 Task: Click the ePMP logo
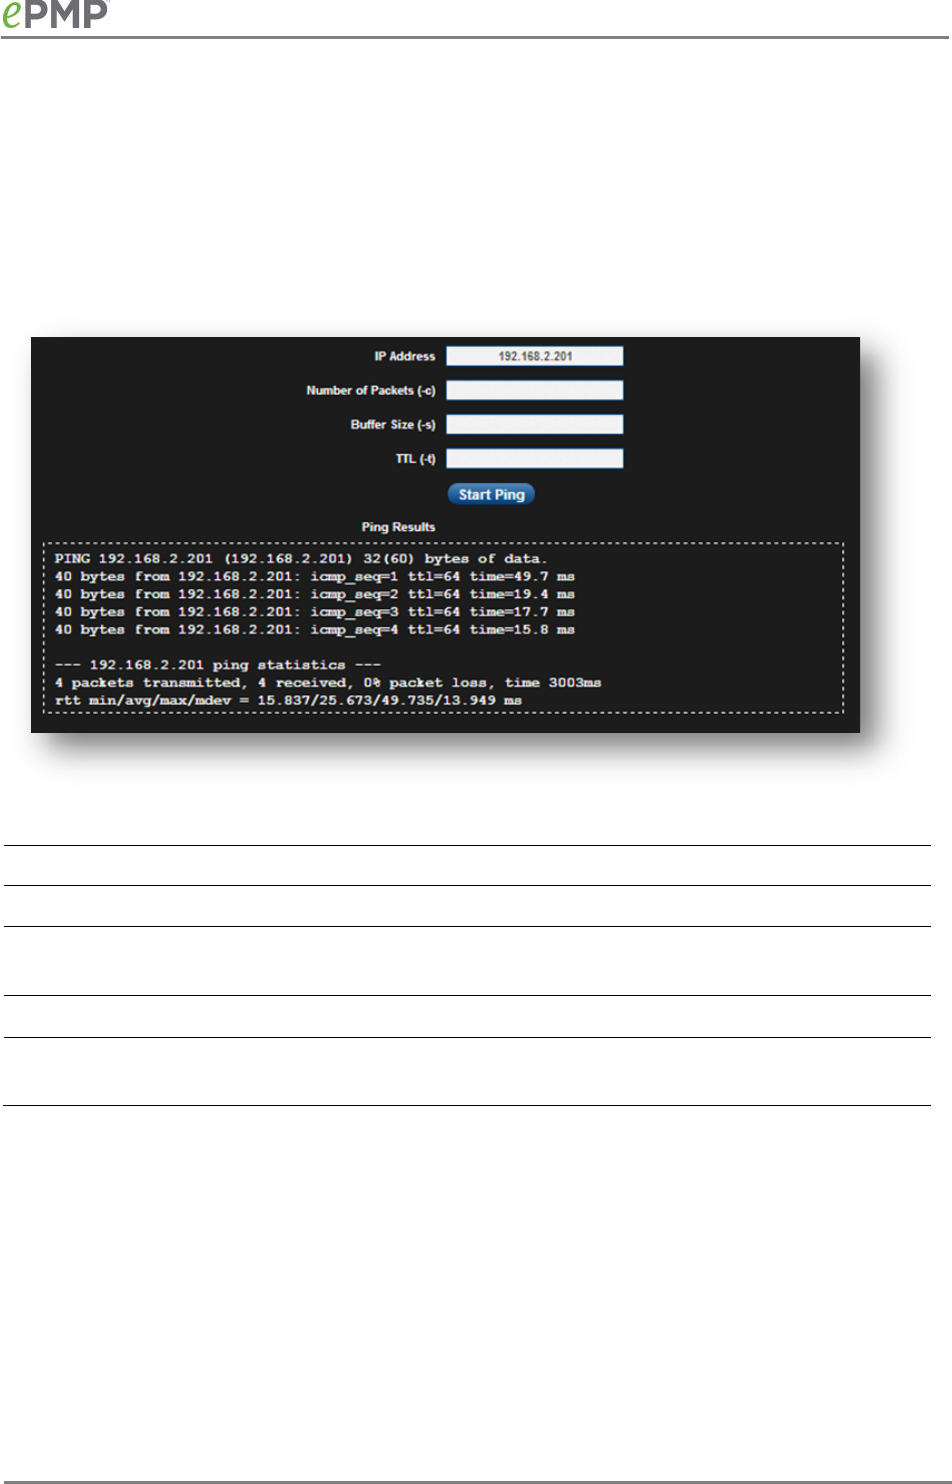click(54, 13)
